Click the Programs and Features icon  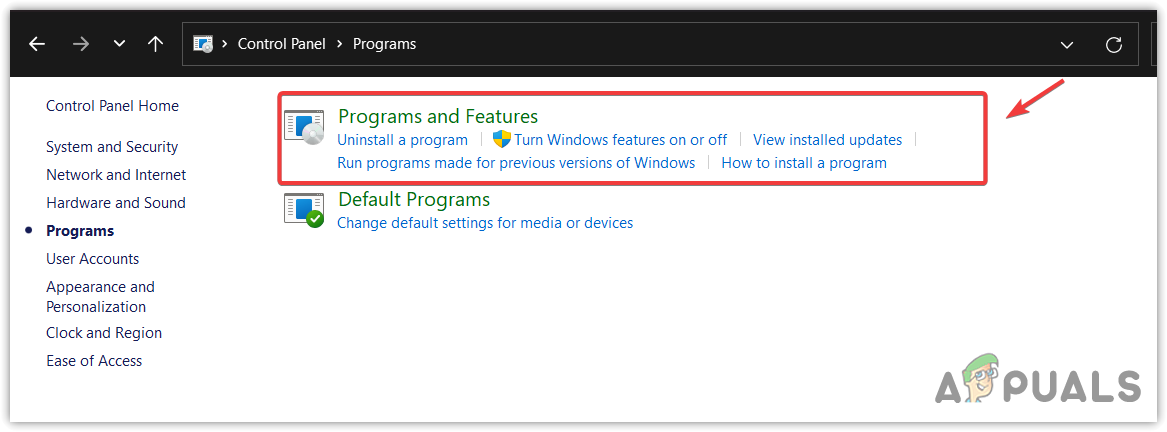[x=304, y=128]
